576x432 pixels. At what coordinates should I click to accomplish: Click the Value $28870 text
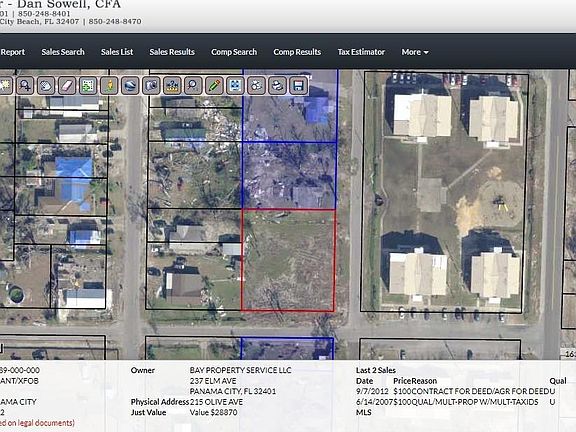click(x=213, y=413)
